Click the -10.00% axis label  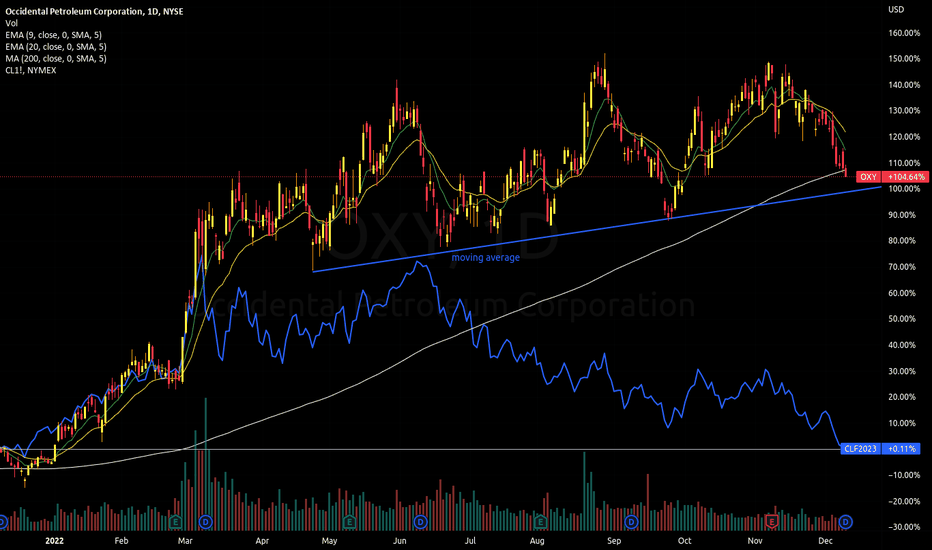pyautogui.click(x=904, y=474)
